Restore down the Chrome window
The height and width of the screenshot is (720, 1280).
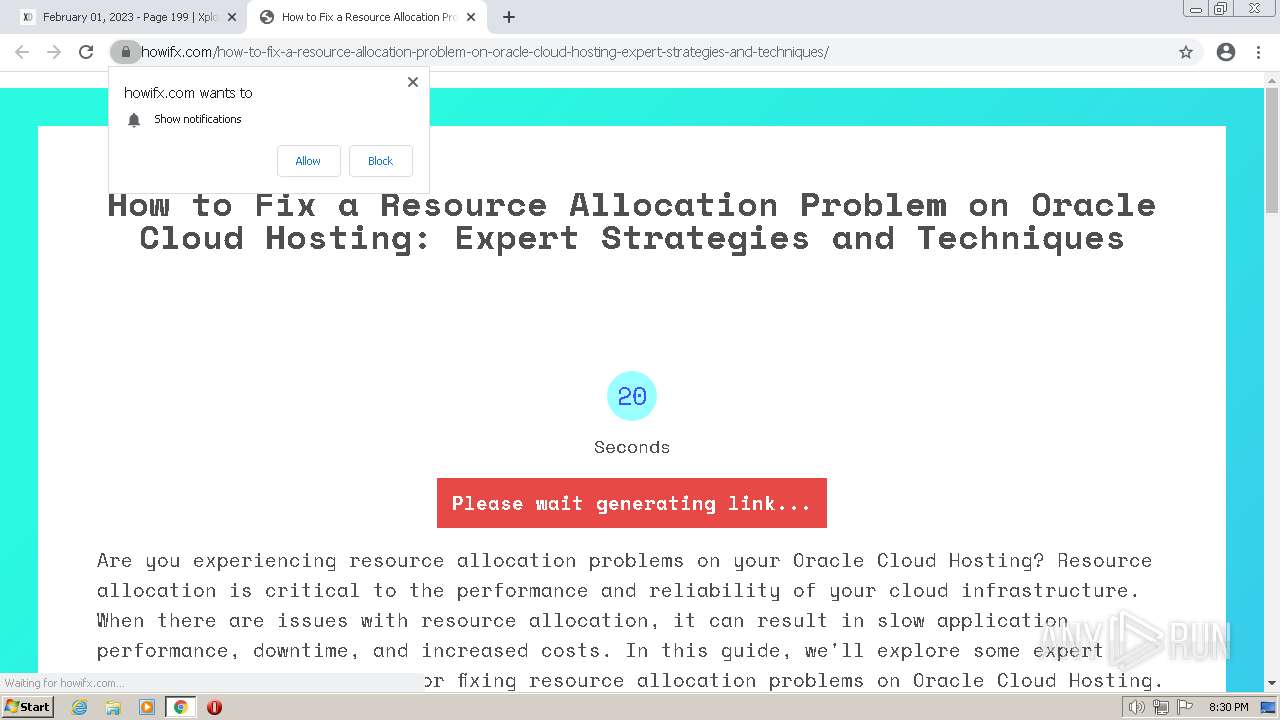point(1221,9)
